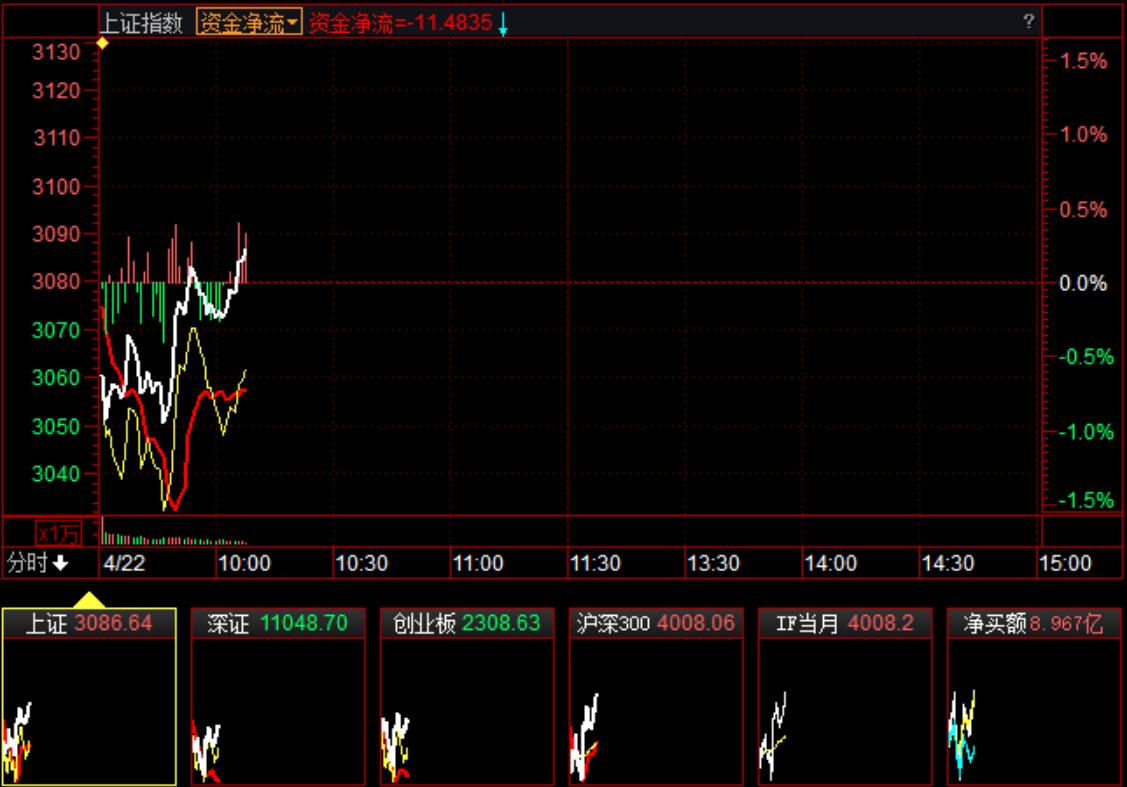Click the 10:30 marker on time axis
Viewport: 1127px width, 787px height.
point(361,564)
